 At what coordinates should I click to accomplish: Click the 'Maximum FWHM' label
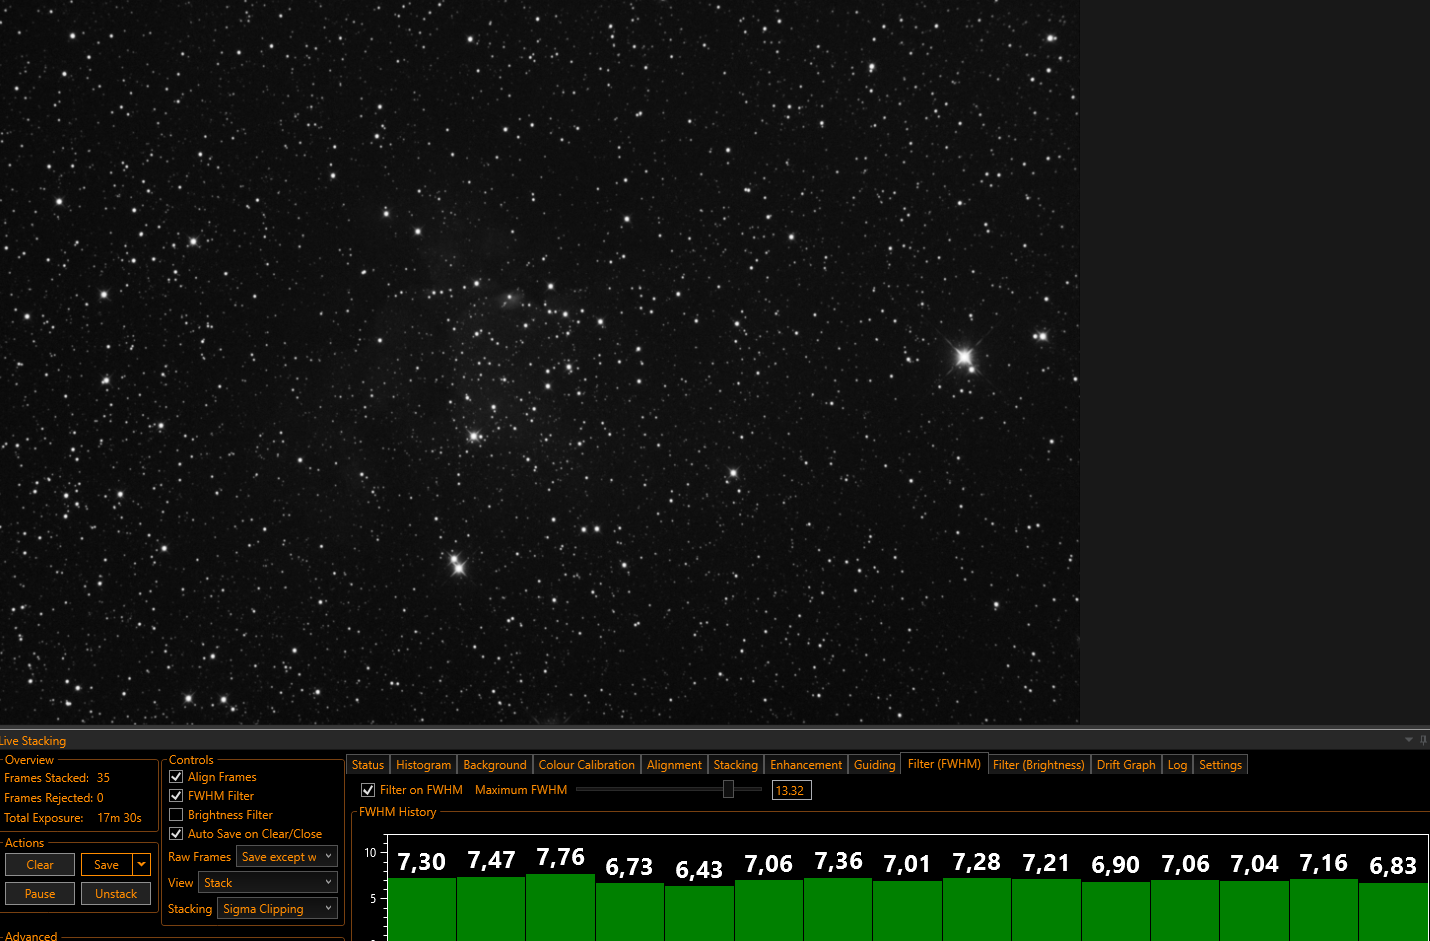pos(521,790)
